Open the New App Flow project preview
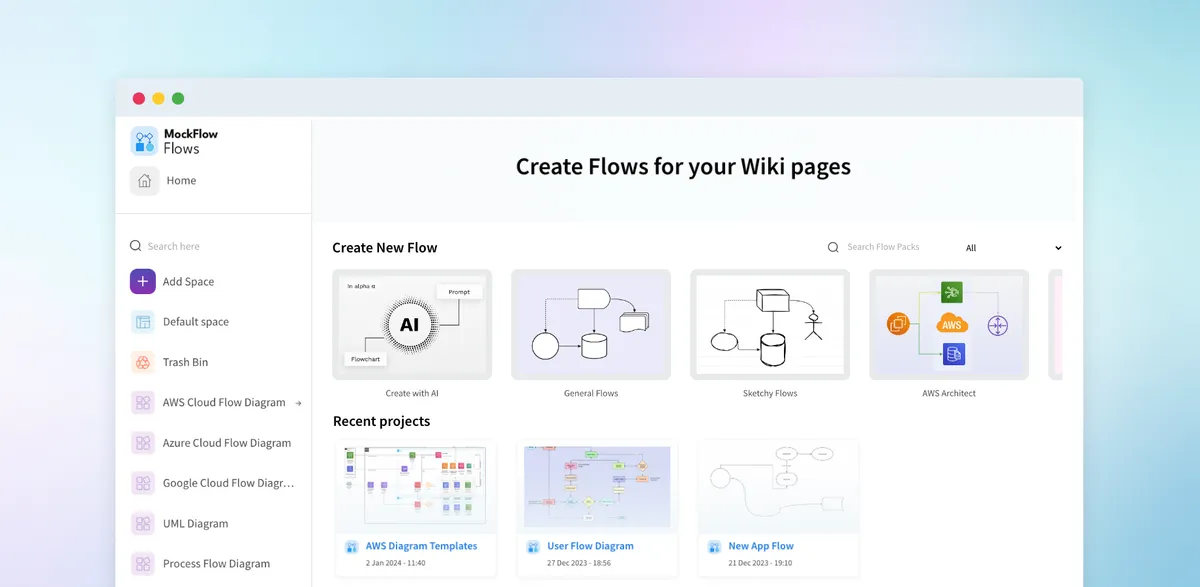Viewport: 1200px width, 587px height. pos(778,487)
